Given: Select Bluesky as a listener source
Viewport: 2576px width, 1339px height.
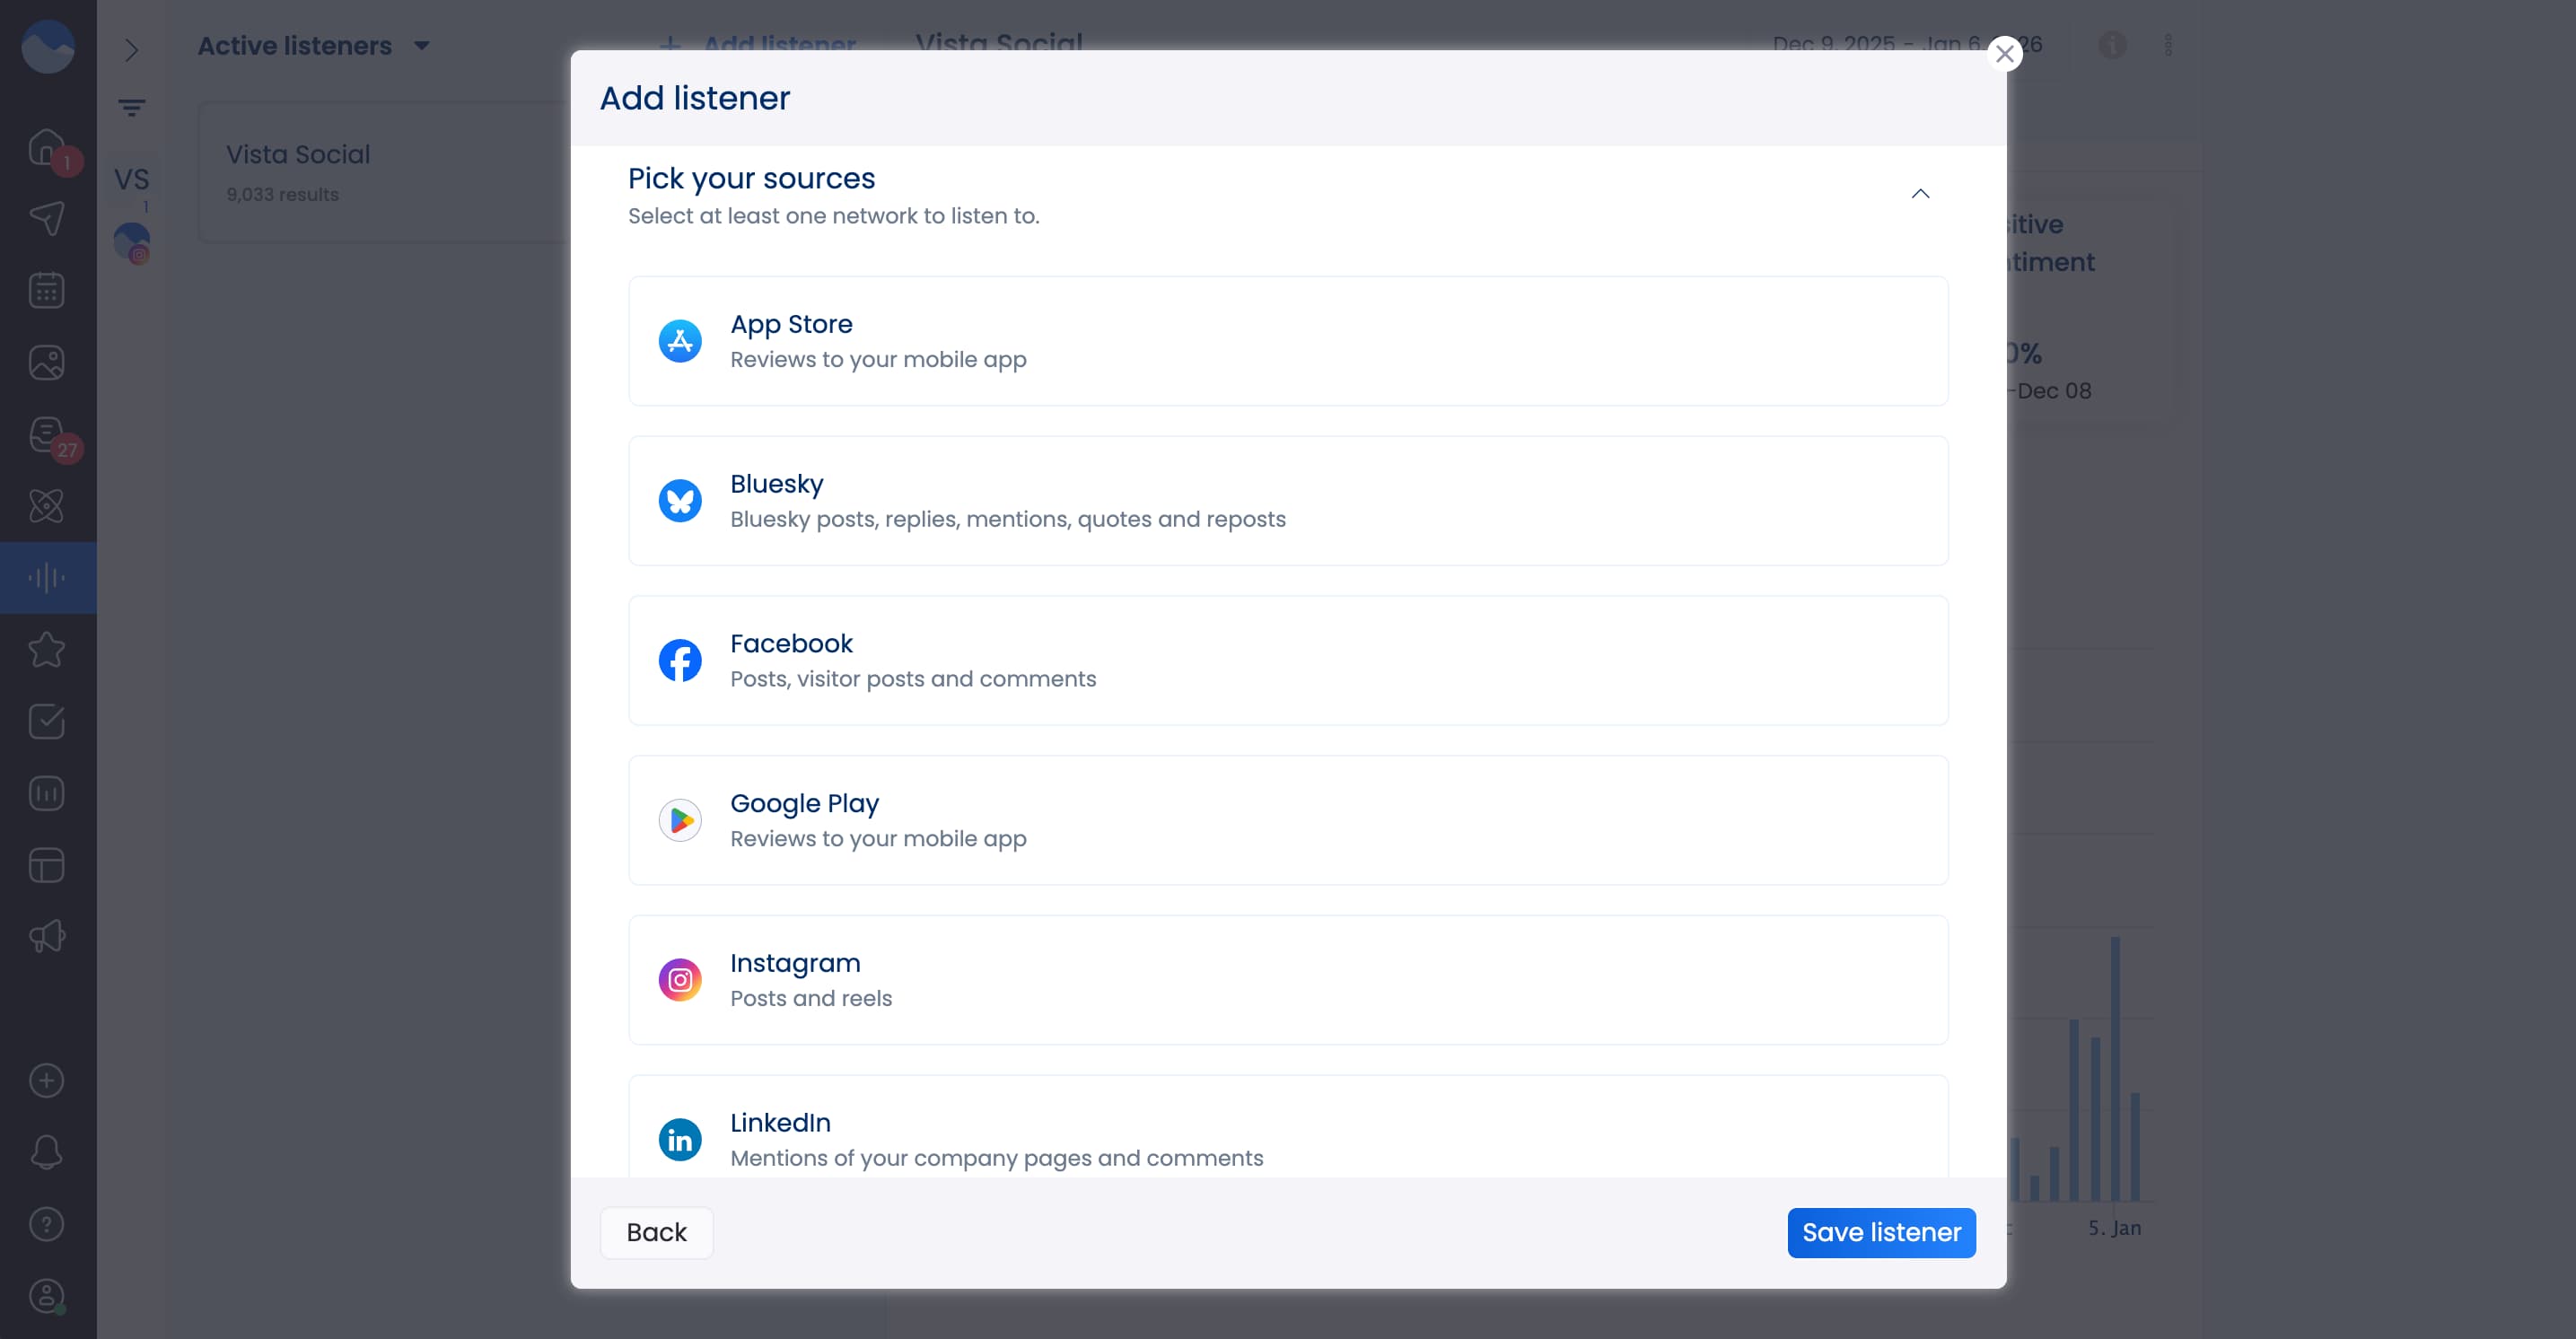Looking at the screenshot, I should click(x=1288, y=500).
